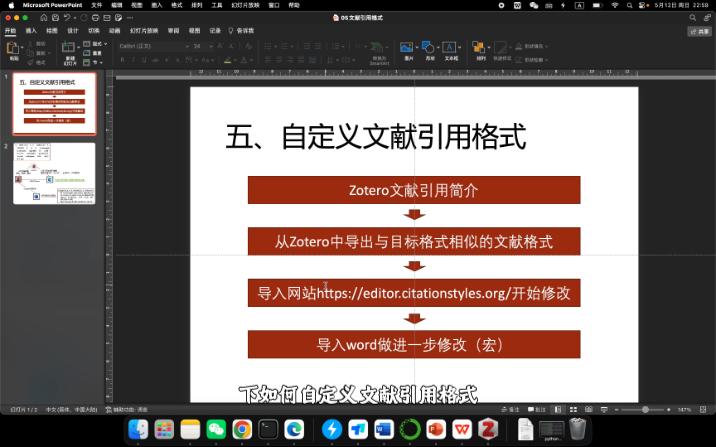Screen dimensions: 716x447
Task: Open the 幻灯片放映 ribbon tab
Action: tap(144, 31)
